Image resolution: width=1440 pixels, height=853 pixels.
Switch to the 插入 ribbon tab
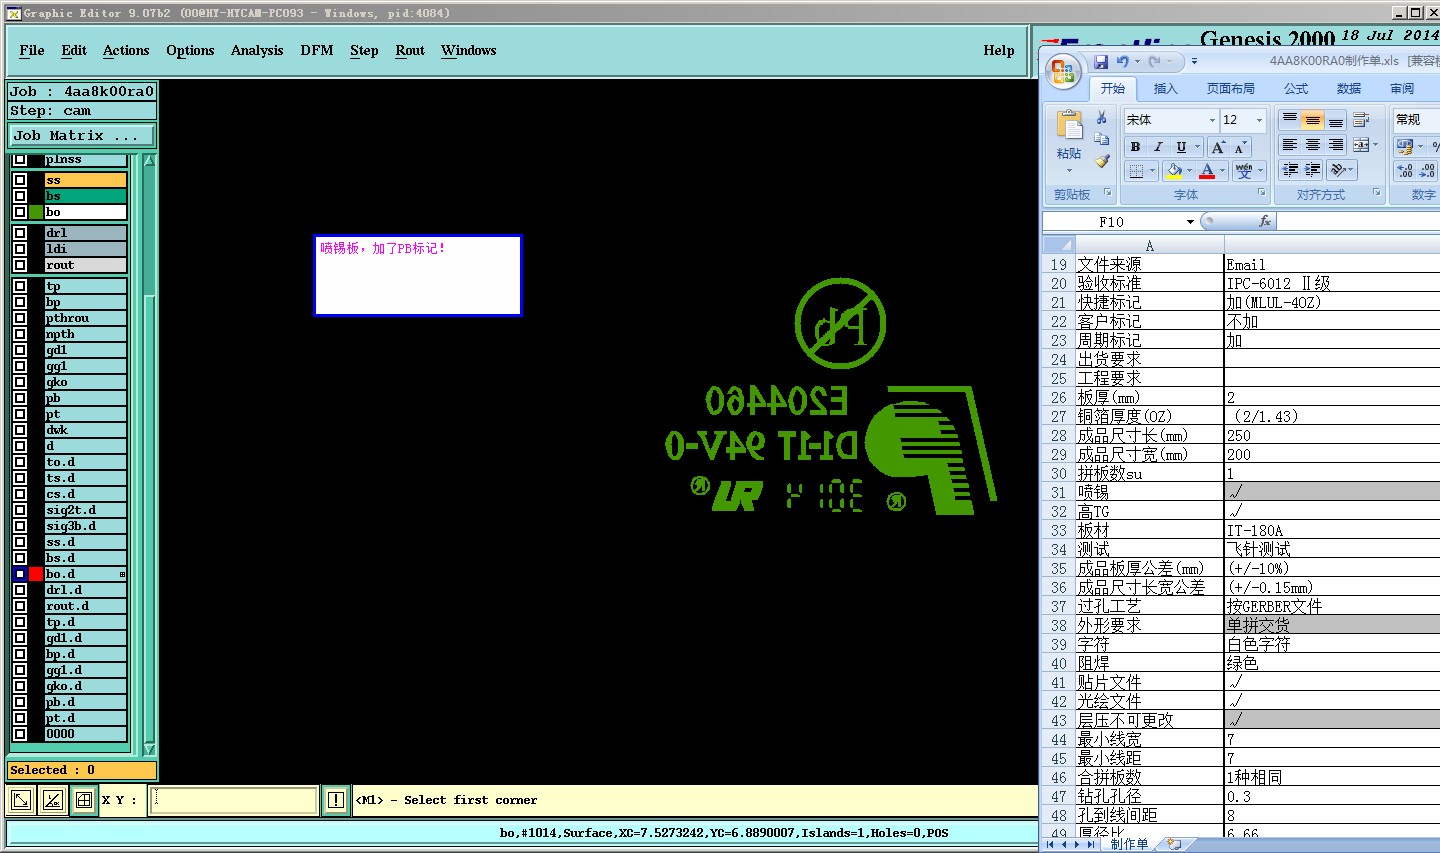click(1166, 89)
